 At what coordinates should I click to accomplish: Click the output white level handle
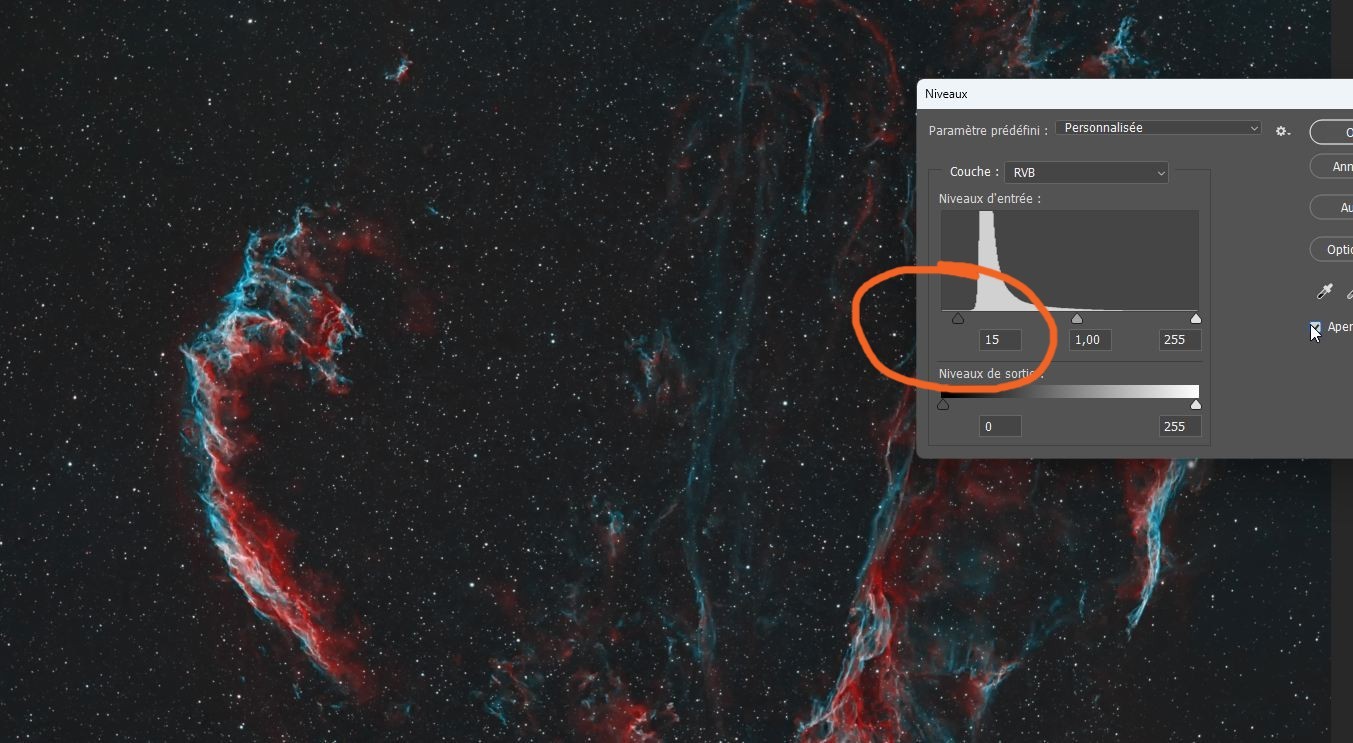click(x=1196, y=405)
